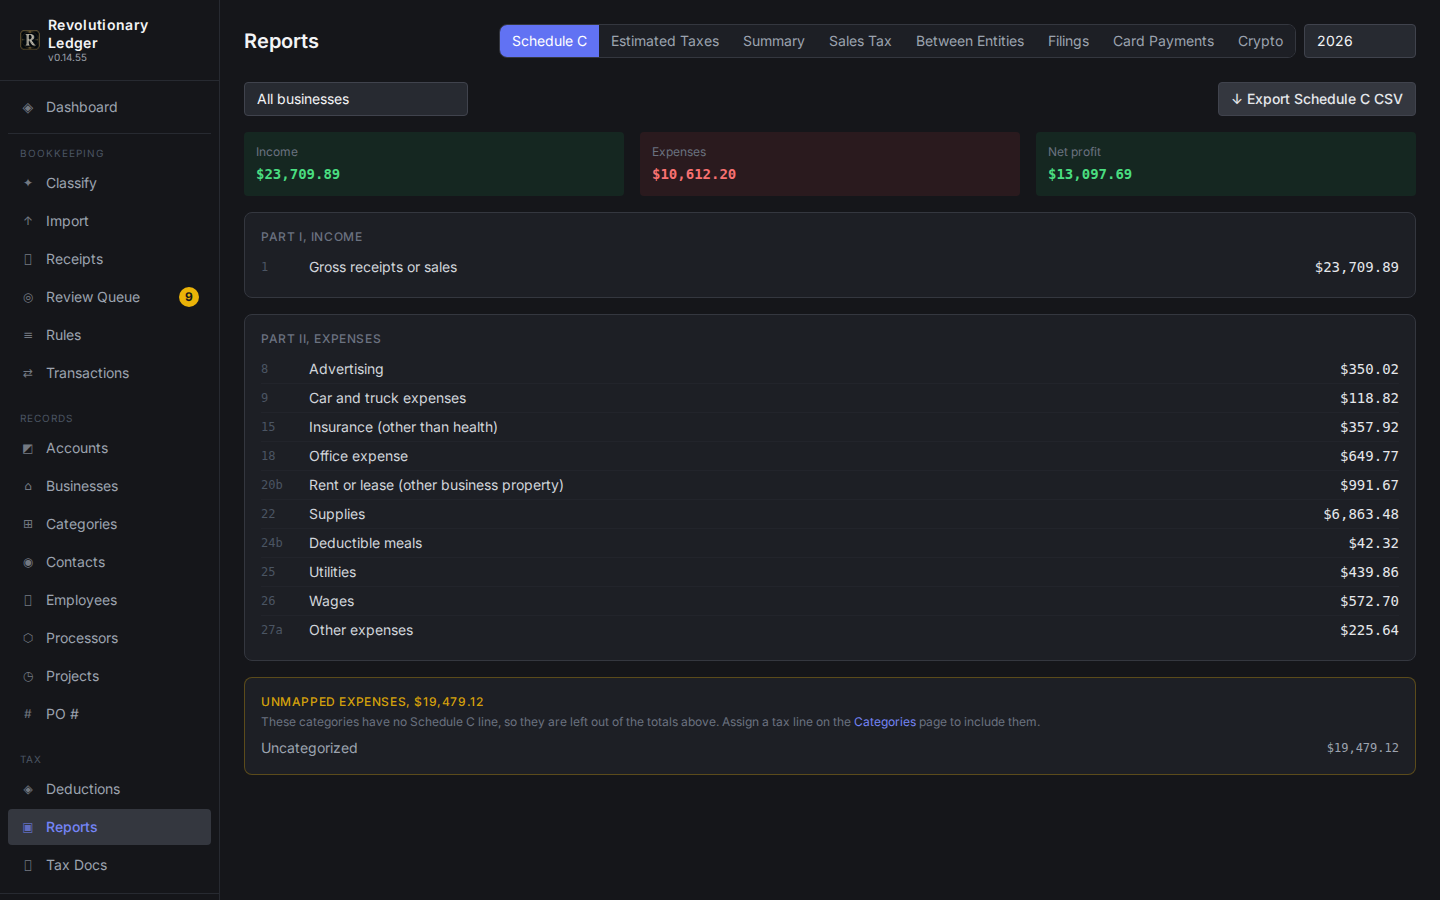Click the Revolutionary Ledger logo icon
Screen dimensions: 1440x900
pyautogui.click(x=30, y=40)
